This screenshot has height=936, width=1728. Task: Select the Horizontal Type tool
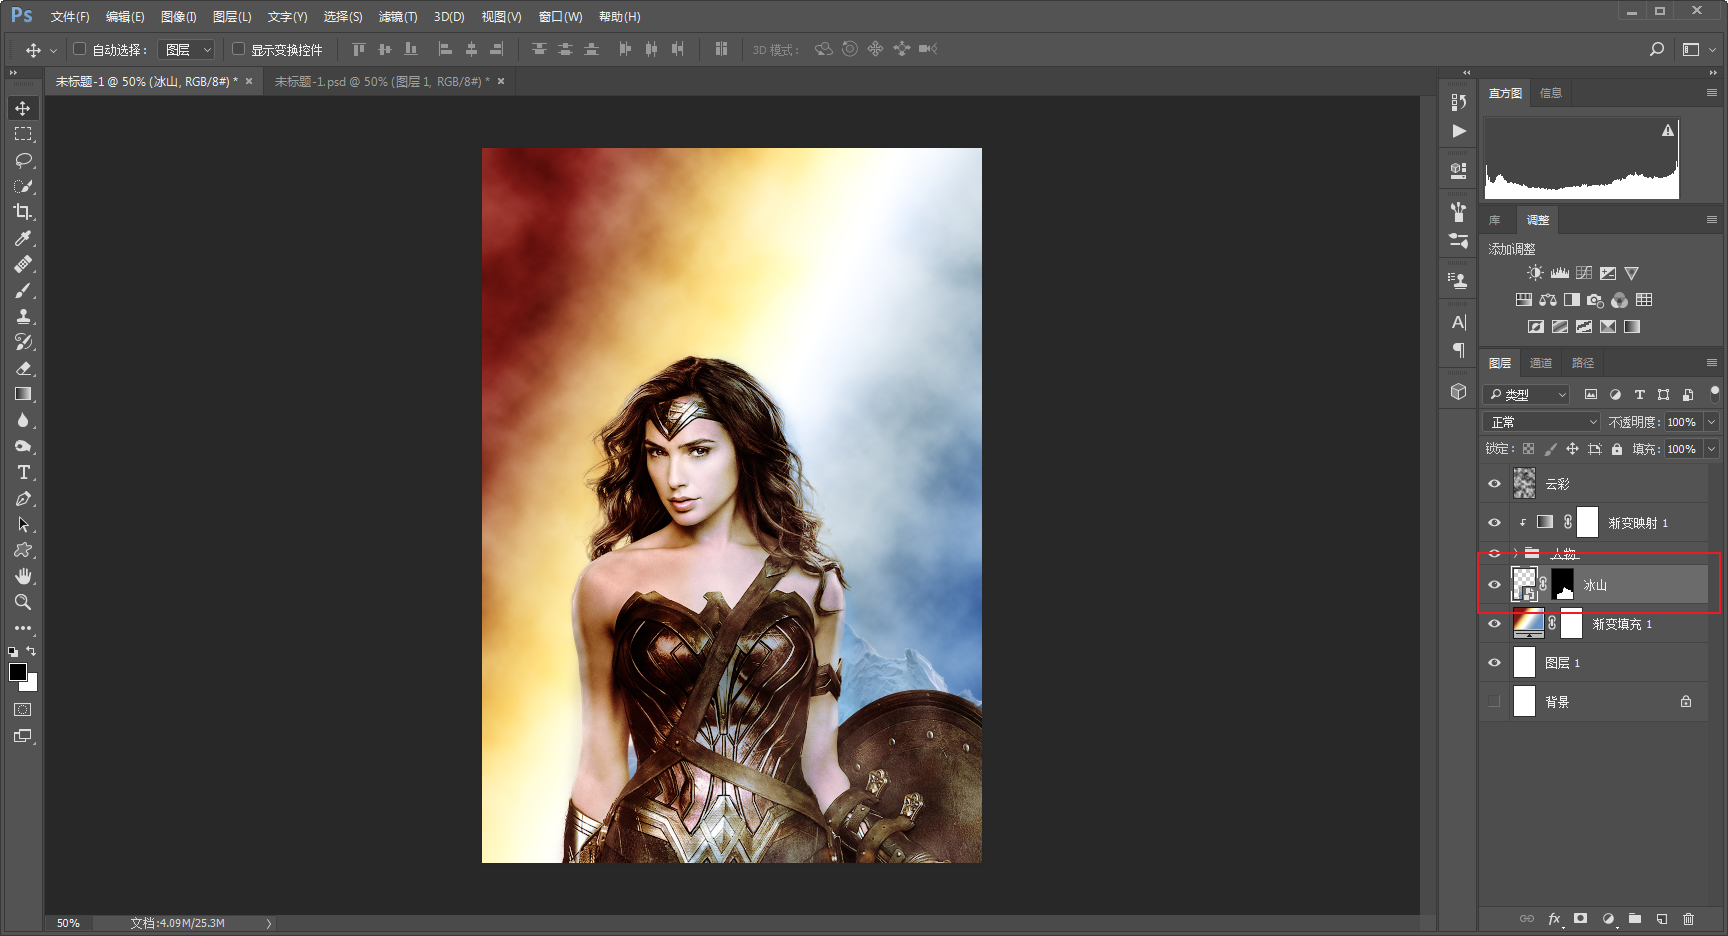click(23, 472)
